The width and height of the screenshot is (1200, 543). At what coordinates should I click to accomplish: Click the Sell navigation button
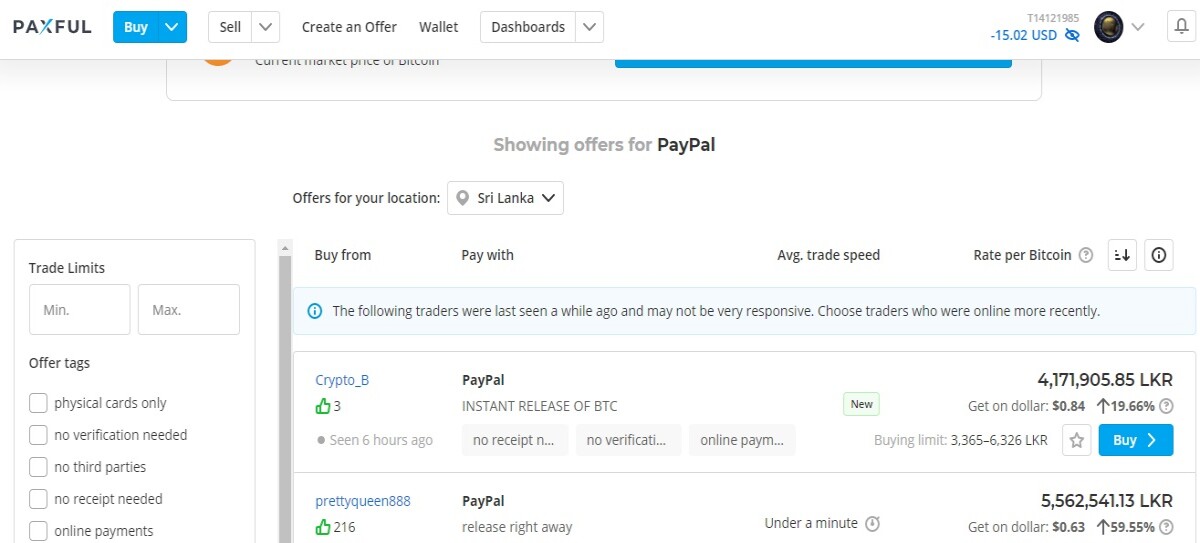pos(230,27)
